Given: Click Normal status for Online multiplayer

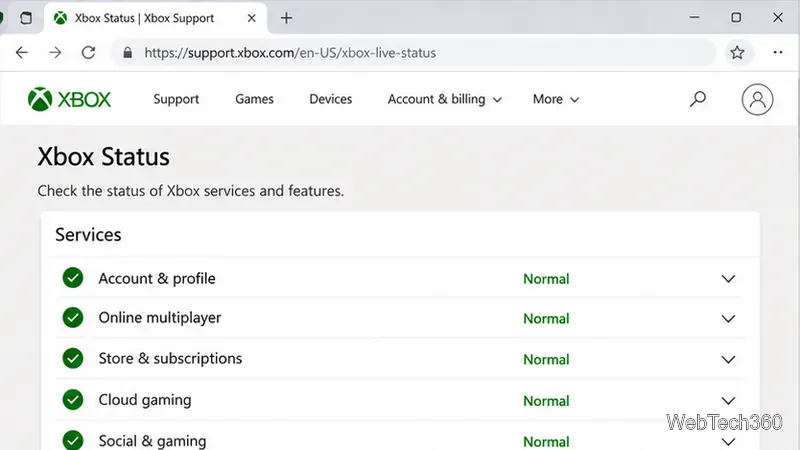Looking at the screenshot, I should (x=546, y=319).
